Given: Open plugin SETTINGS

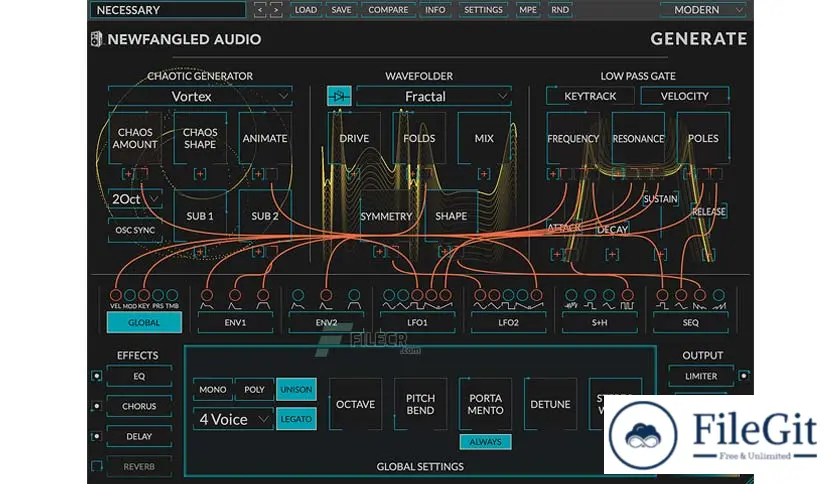Looking at the screenshot, I should coord(483,10).
